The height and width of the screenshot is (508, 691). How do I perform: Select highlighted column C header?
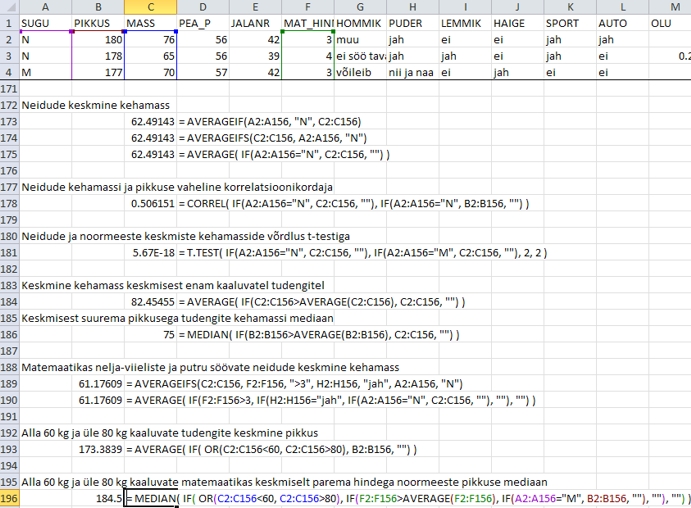(x=151, y=7)
